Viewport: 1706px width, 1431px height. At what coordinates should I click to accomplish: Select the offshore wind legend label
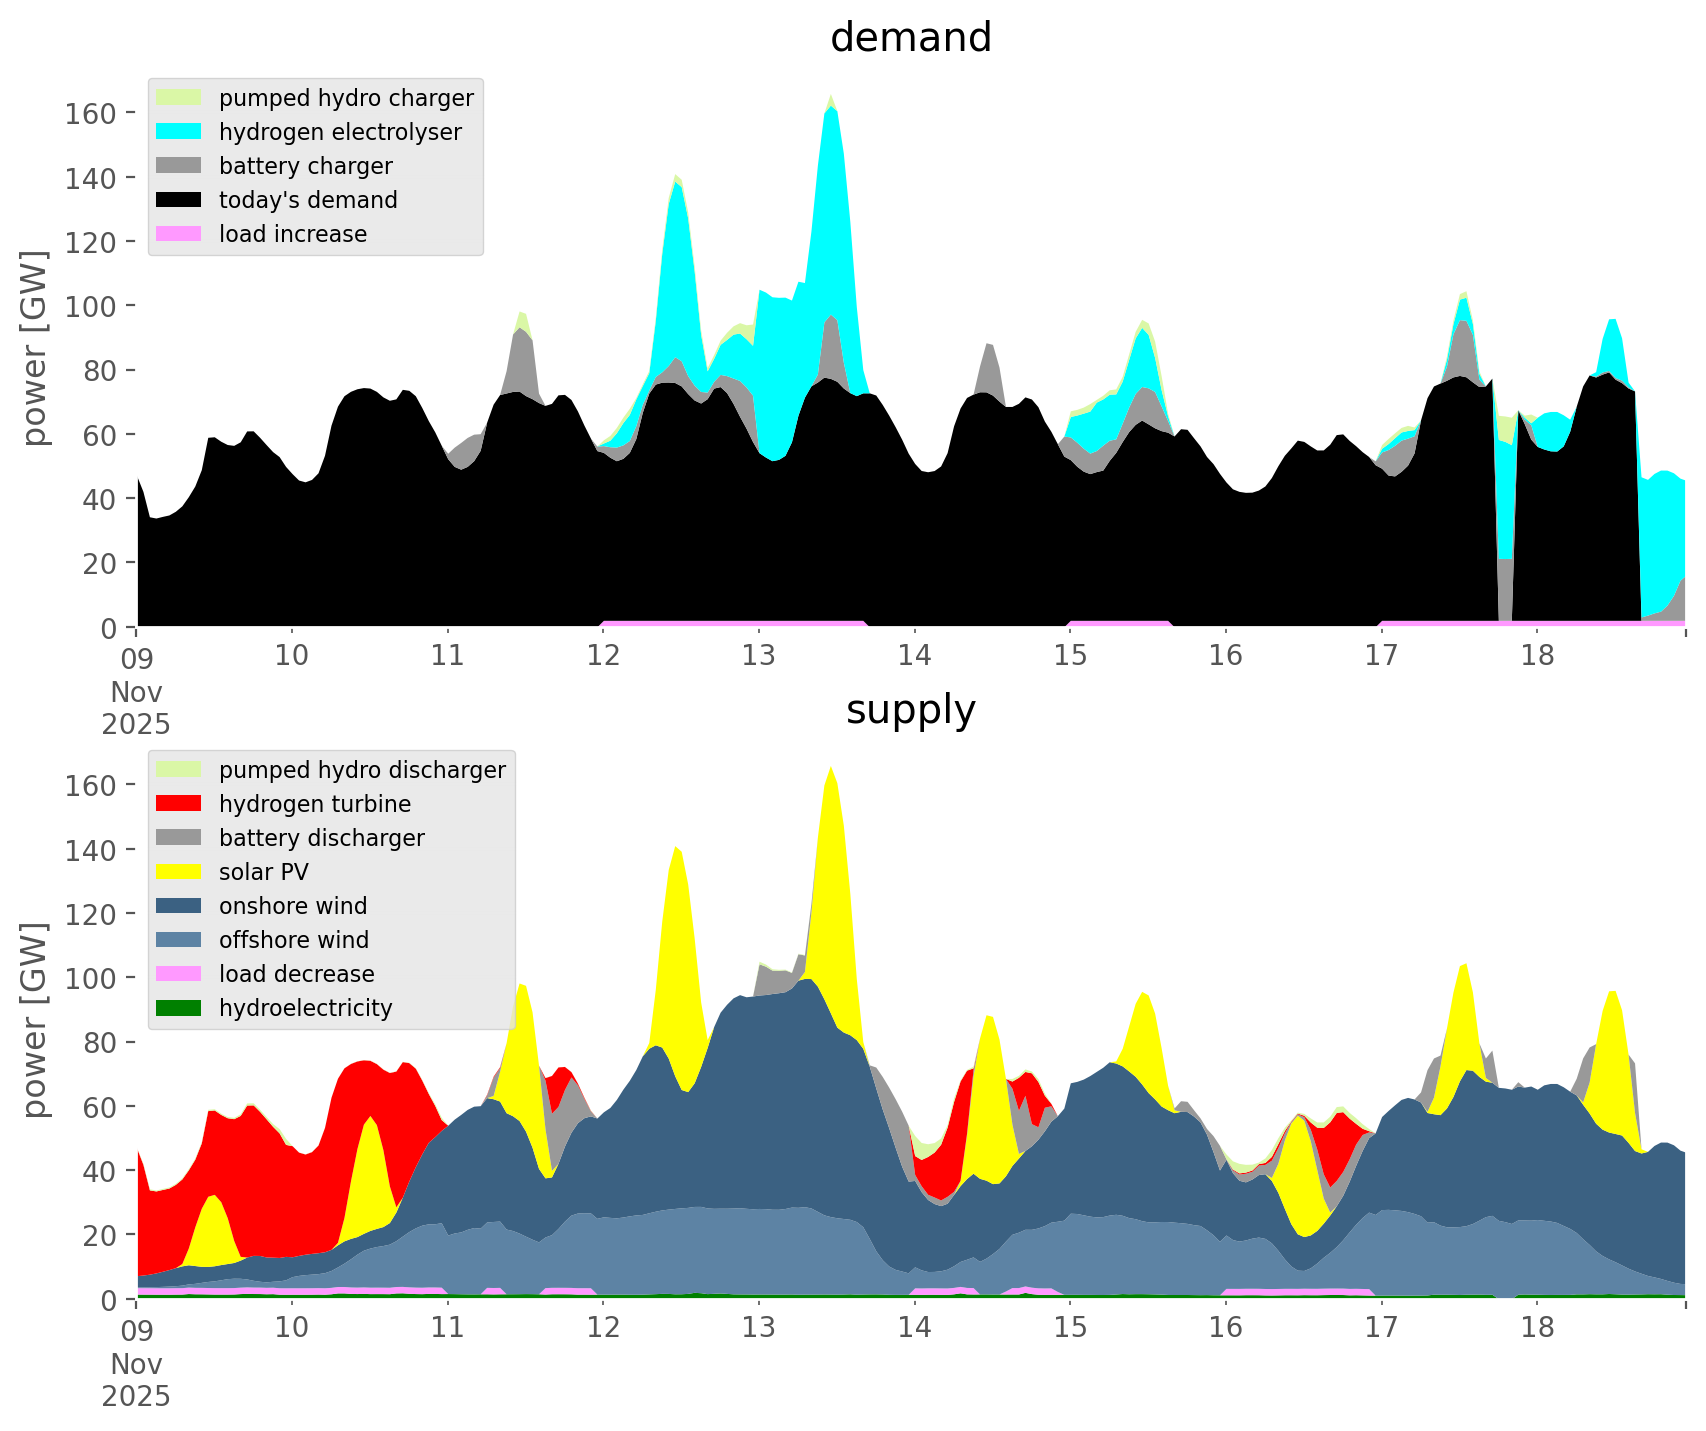pyautogui.click(x=294, y=940)
